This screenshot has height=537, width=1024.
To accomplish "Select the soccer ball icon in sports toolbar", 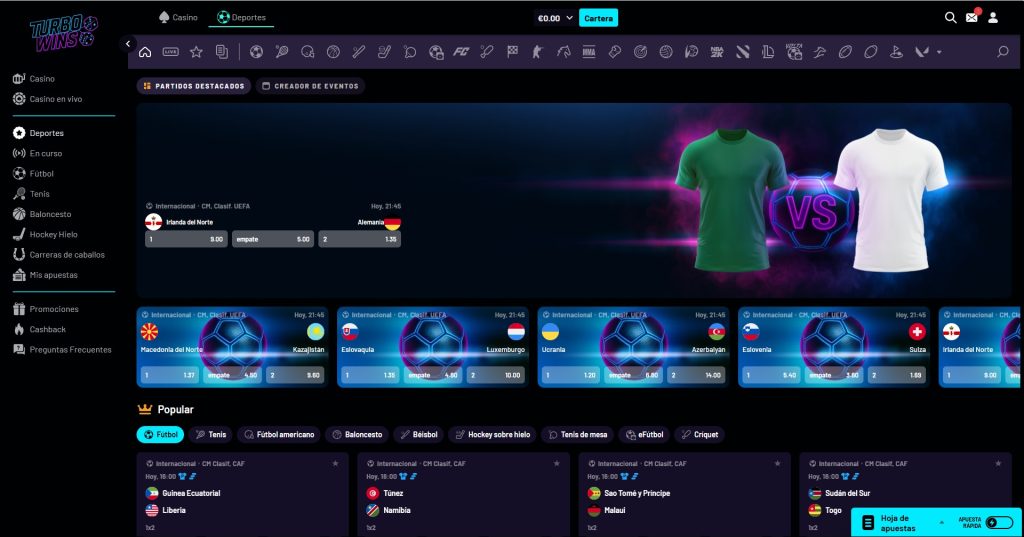I will click(256, 52).
